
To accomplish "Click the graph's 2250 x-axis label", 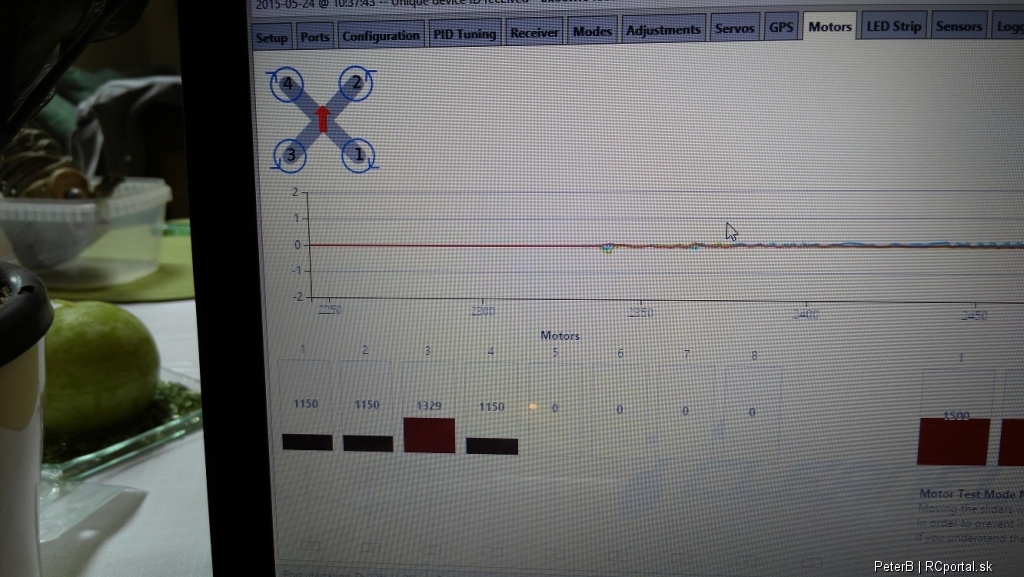I will [330, 309].
